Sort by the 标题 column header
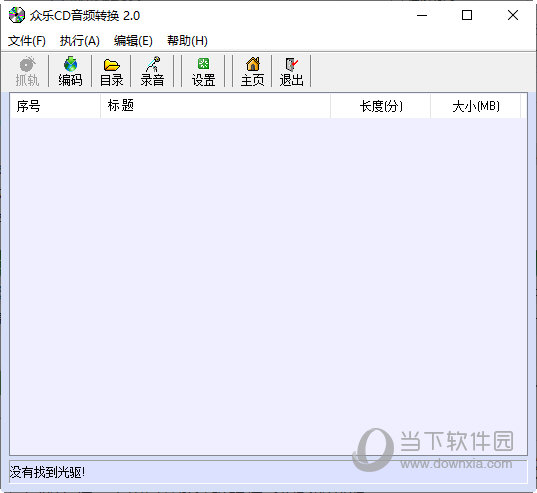Viewport: 537px width, 493px height. (x=215, y=106)
